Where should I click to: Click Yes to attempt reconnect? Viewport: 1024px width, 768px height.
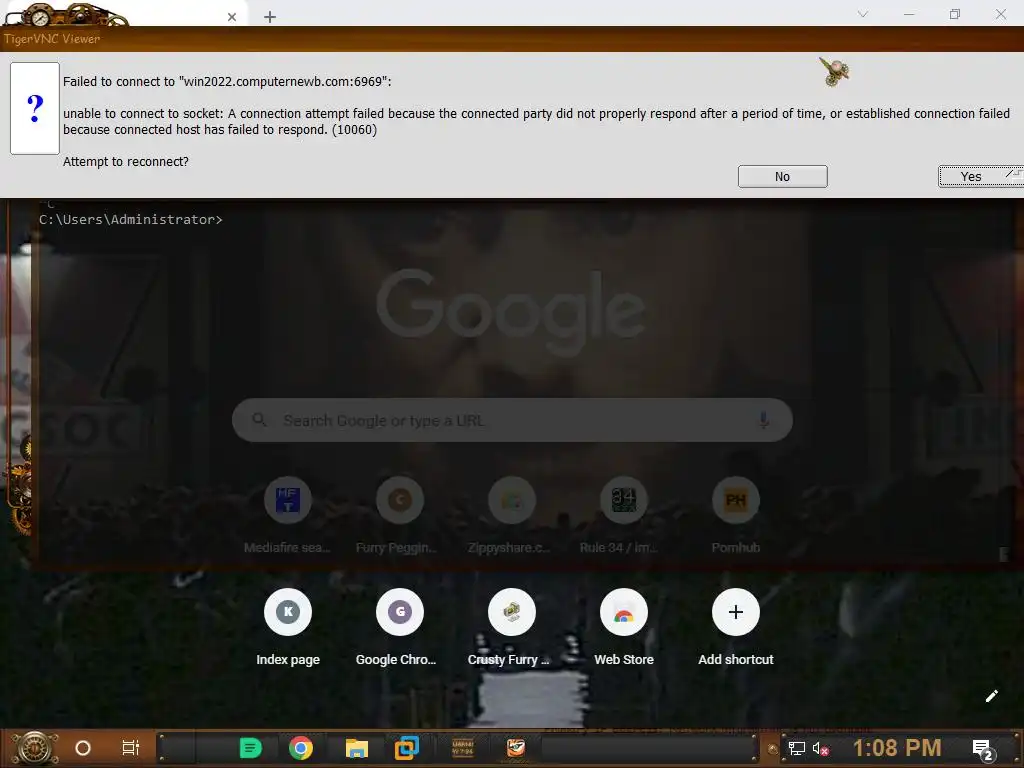pos(981,176)
